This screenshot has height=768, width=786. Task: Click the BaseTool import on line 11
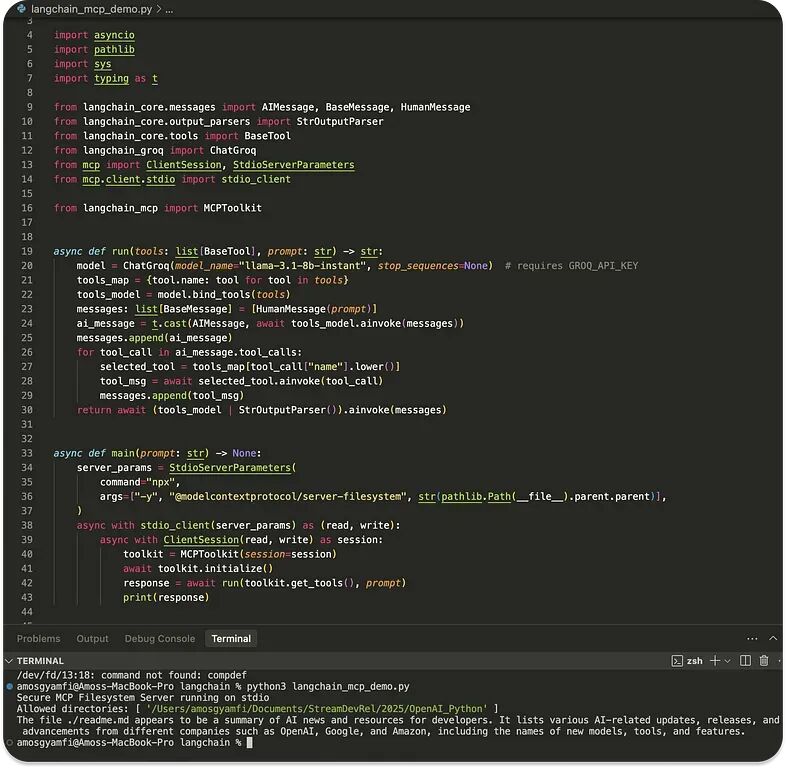(x=267, y=136)
